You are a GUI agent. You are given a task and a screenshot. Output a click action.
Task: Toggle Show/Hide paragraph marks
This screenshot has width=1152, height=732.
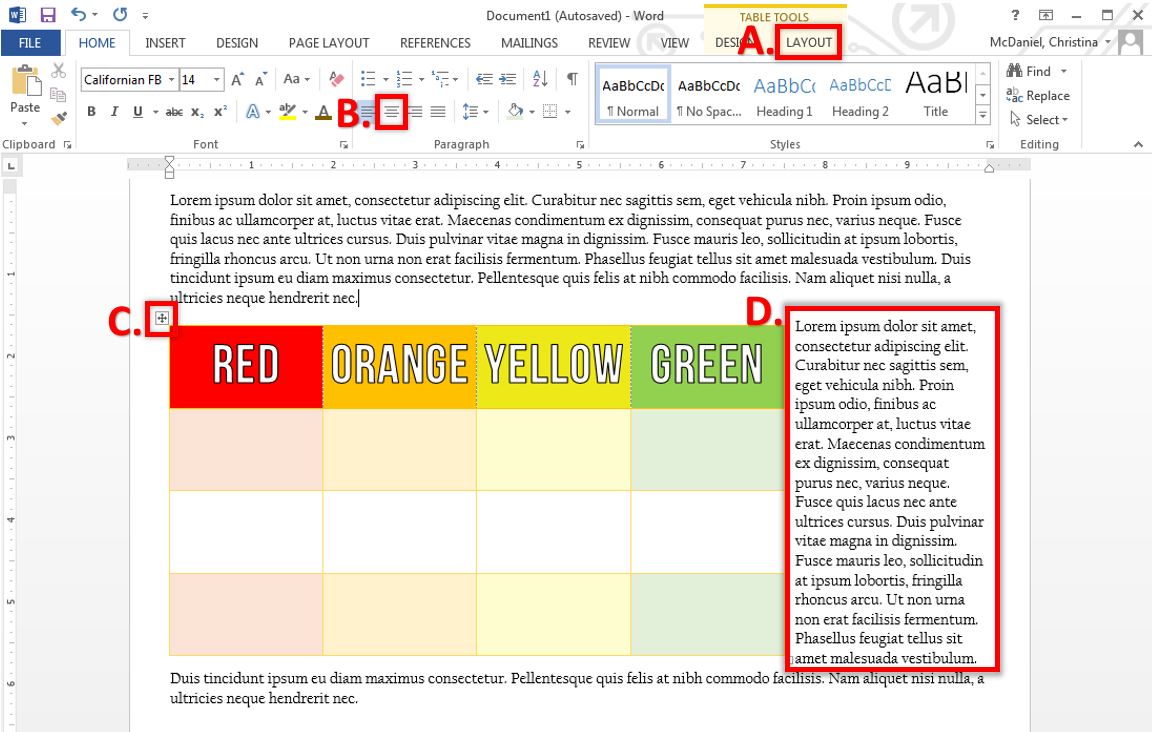click(571, 79)
